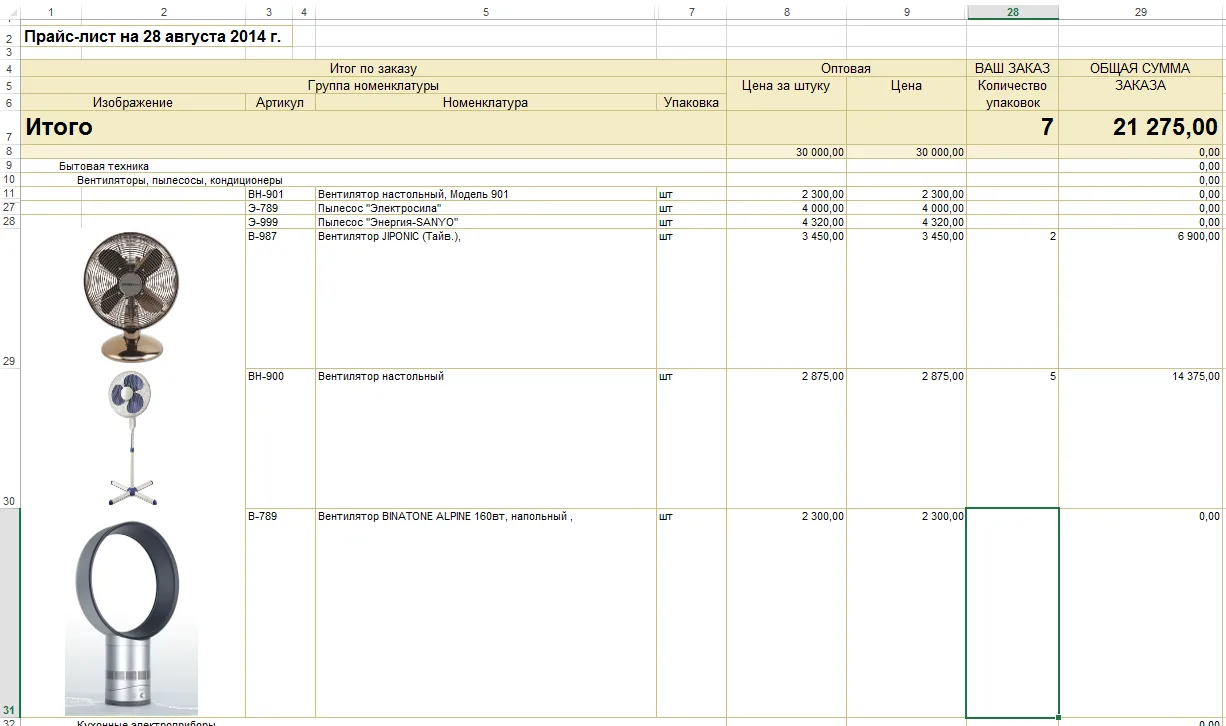Click row header 31
The width and height of the screenshot is (1226, 726).
click(10, 613)
